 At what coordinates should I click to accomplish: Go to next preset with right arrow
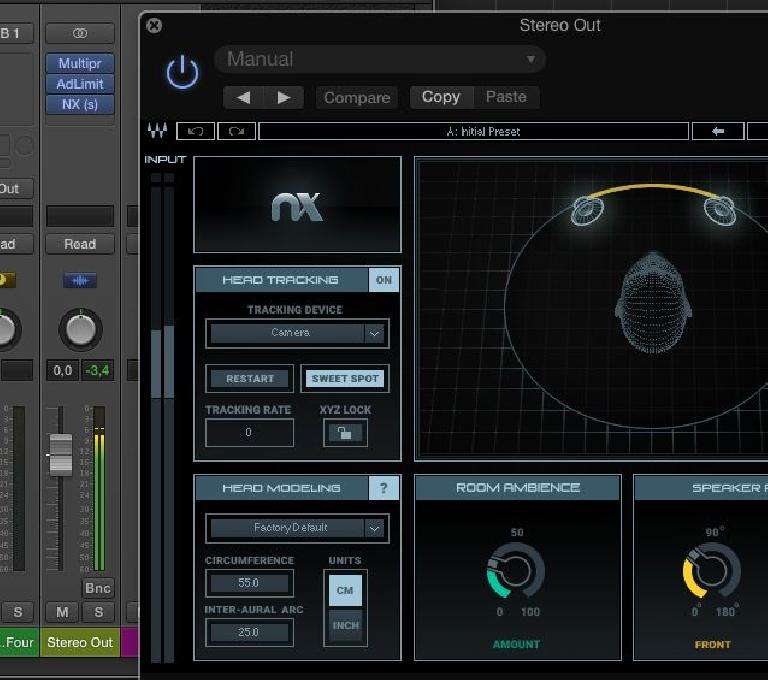(x=284, y=97)
